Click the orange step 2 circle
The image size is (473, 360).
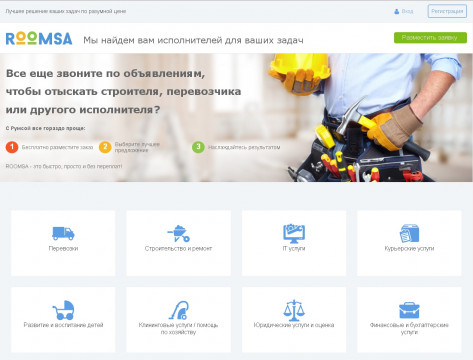point(105,147)
